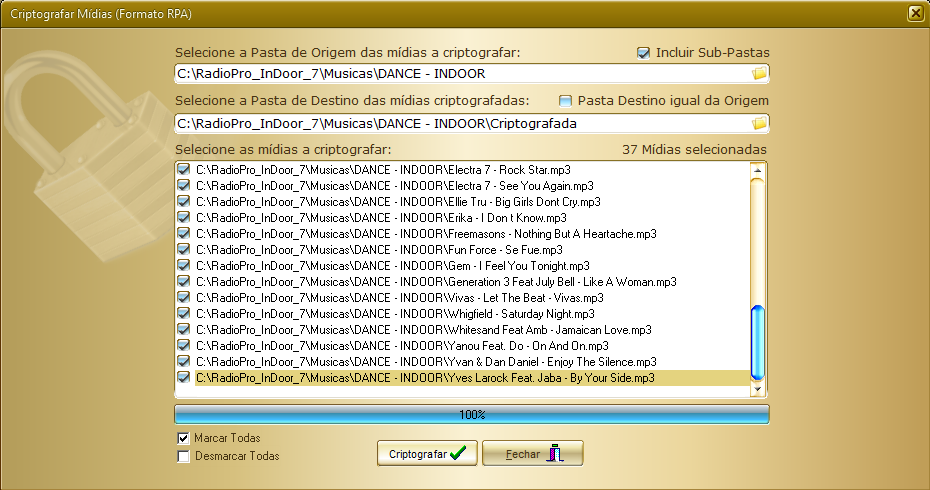Uncheck Ellie Tru - Big Girls Dont Cry.mp3

[x=184, y=202]
